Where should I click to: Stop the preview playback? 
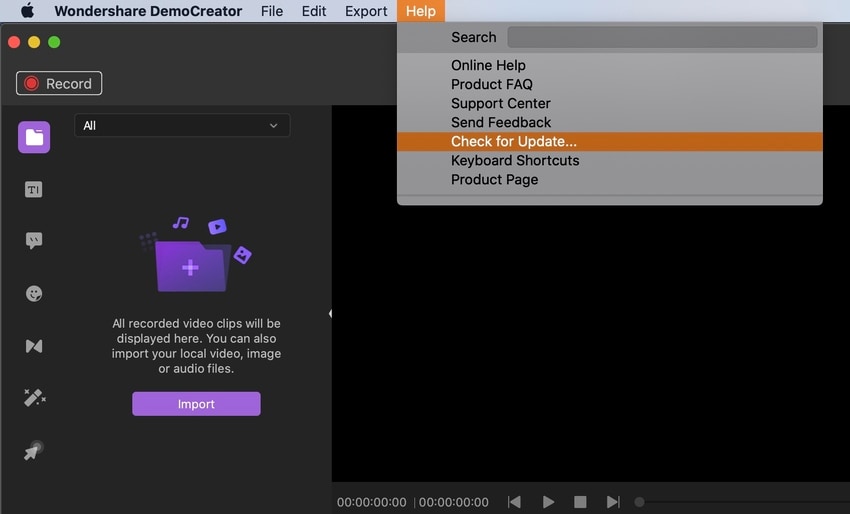580,502
